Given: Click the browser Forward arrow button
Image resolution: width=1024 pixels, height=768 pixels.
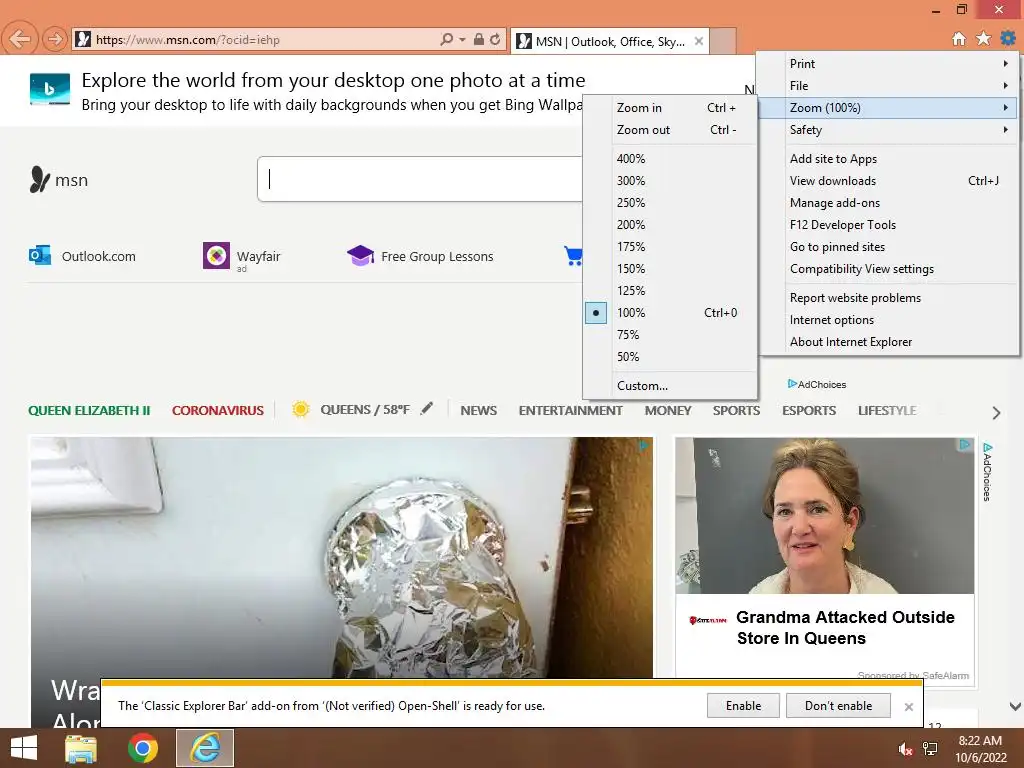Looking at the screenshot, I should [55, 39].
